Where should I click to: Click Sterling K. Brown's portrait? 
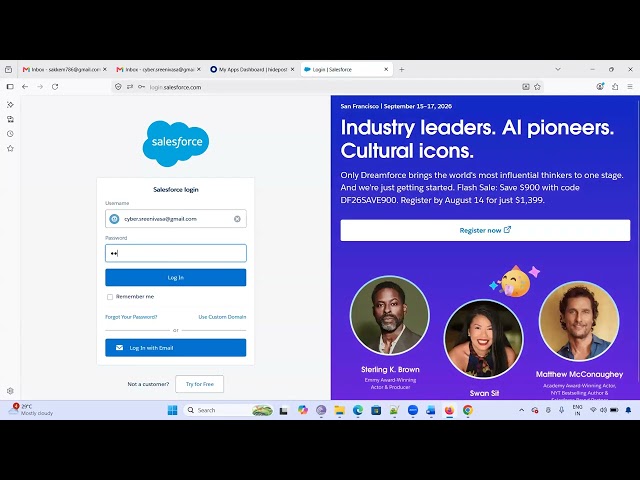[390, 316]
